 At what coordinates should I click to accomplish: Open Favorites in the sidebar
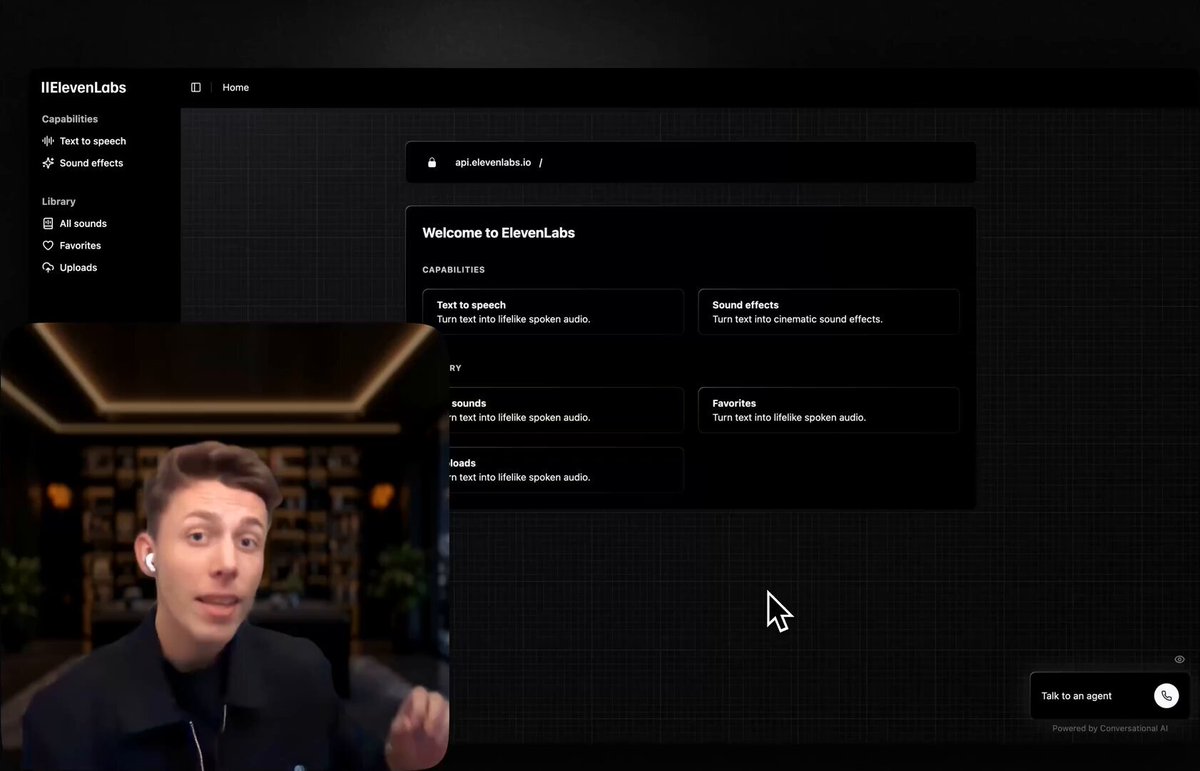point(80,246)
